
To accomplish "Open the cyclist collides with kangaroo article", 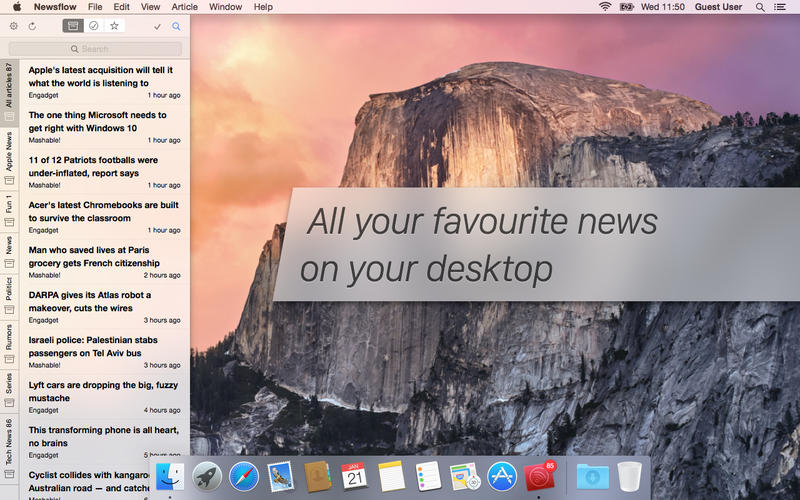I will pyautogui.click(x=87, y=483).
